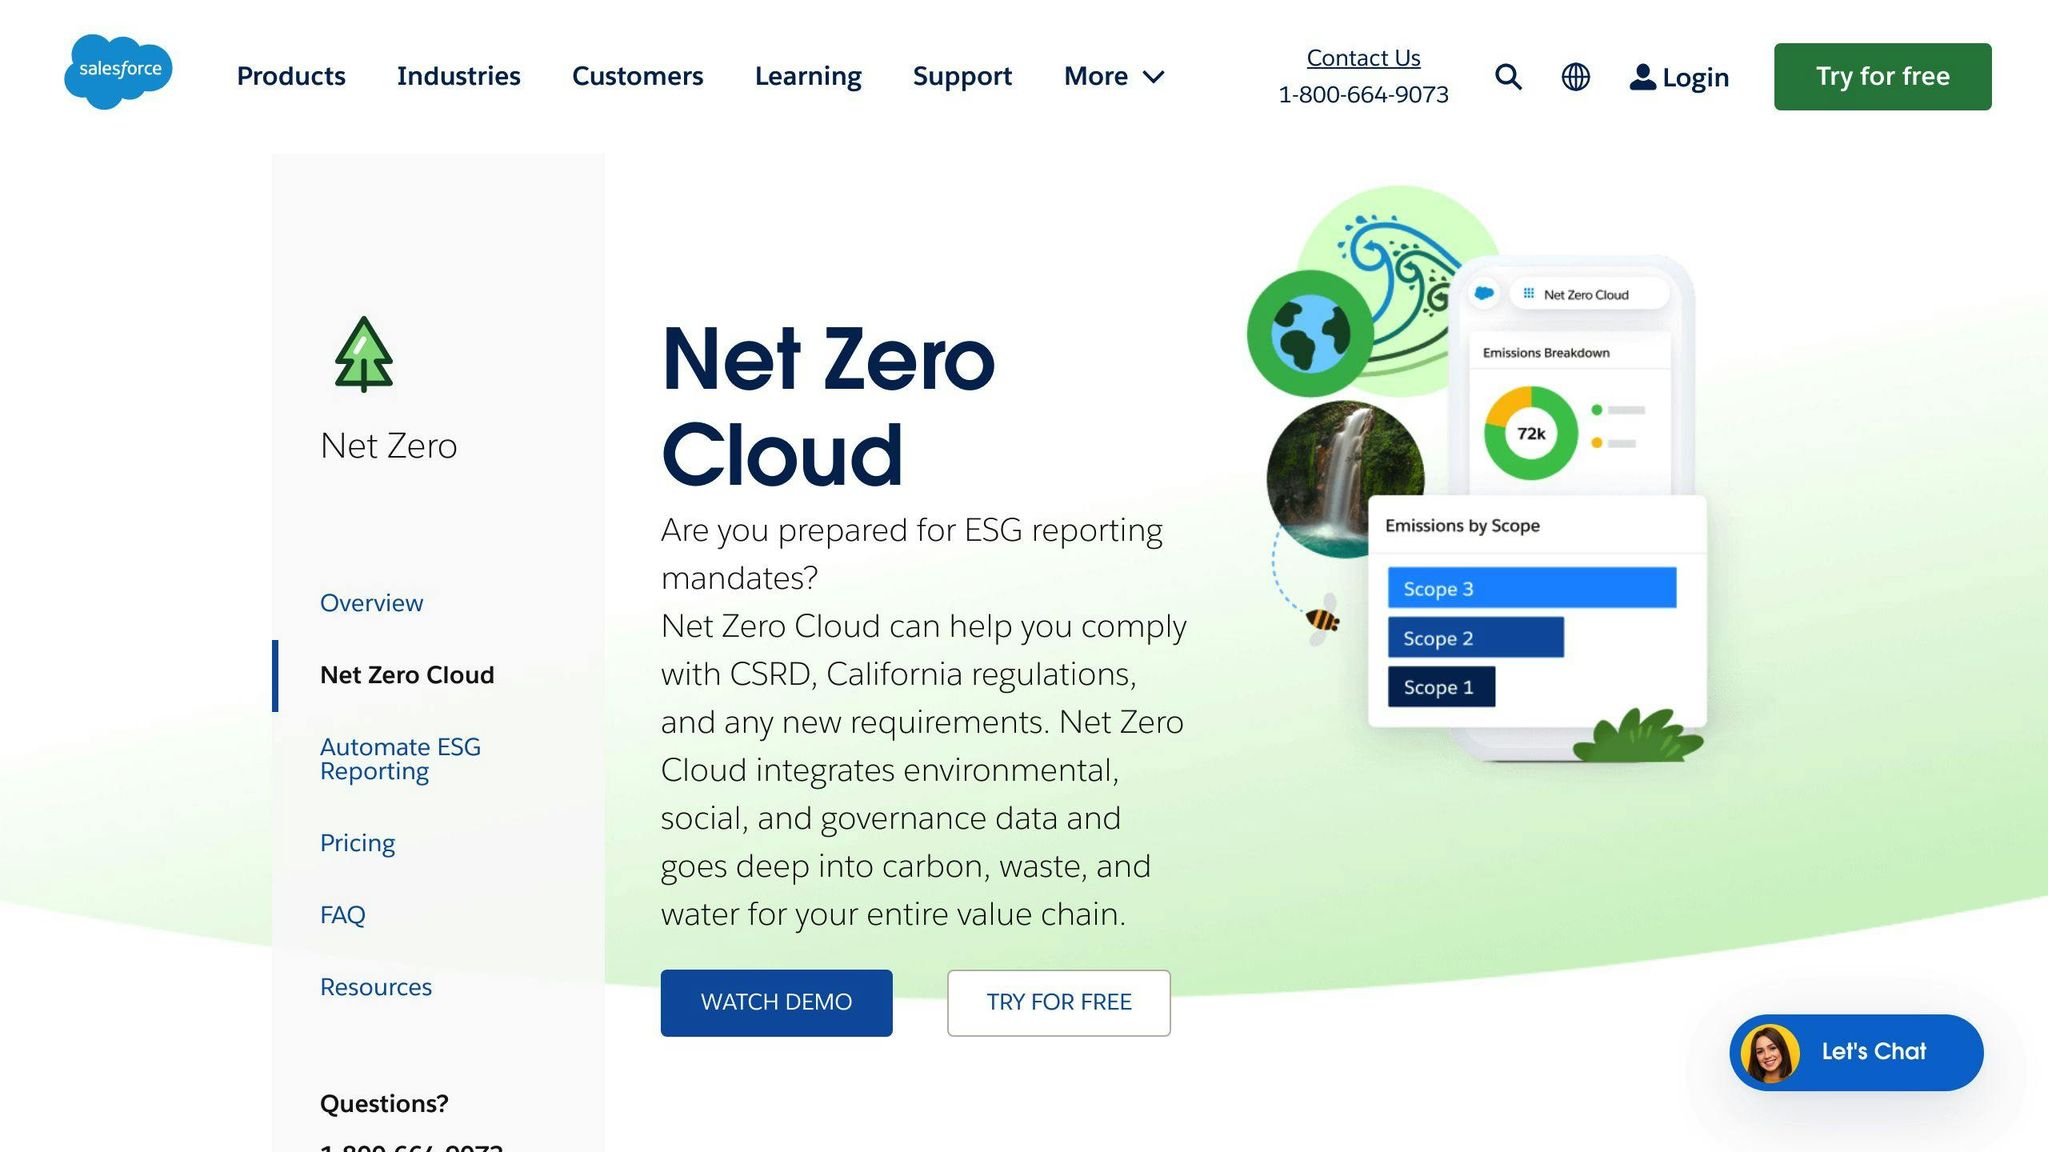Click the outlined TRY FOR FREE button
The image size is (2048, 1152).
click(x=1059, y=1002)
